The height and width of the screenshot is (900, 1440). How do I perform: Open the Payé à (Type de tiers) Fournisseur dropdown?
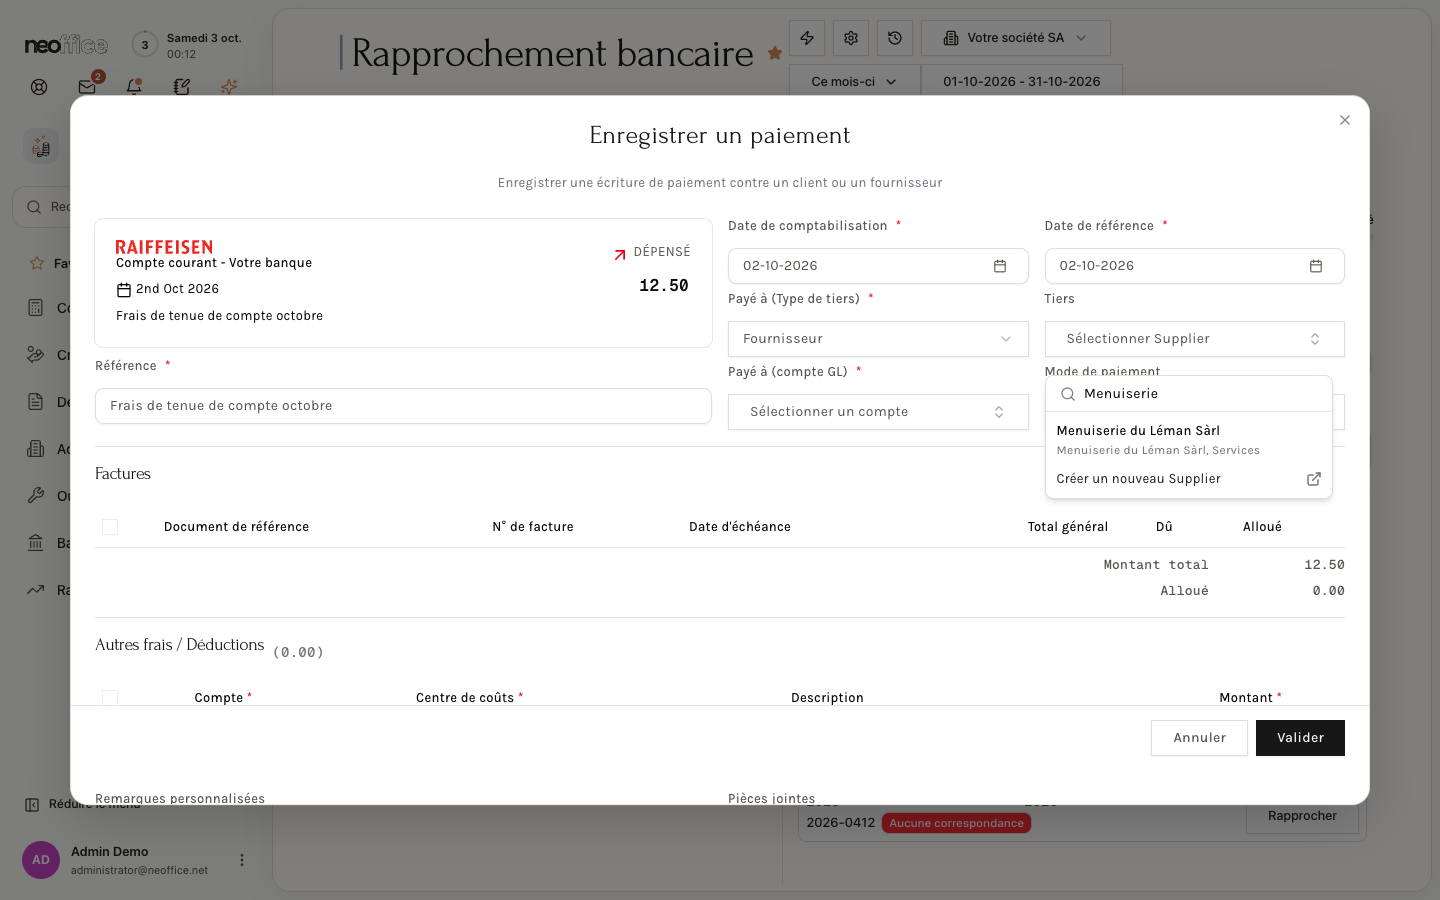(878, 339)
